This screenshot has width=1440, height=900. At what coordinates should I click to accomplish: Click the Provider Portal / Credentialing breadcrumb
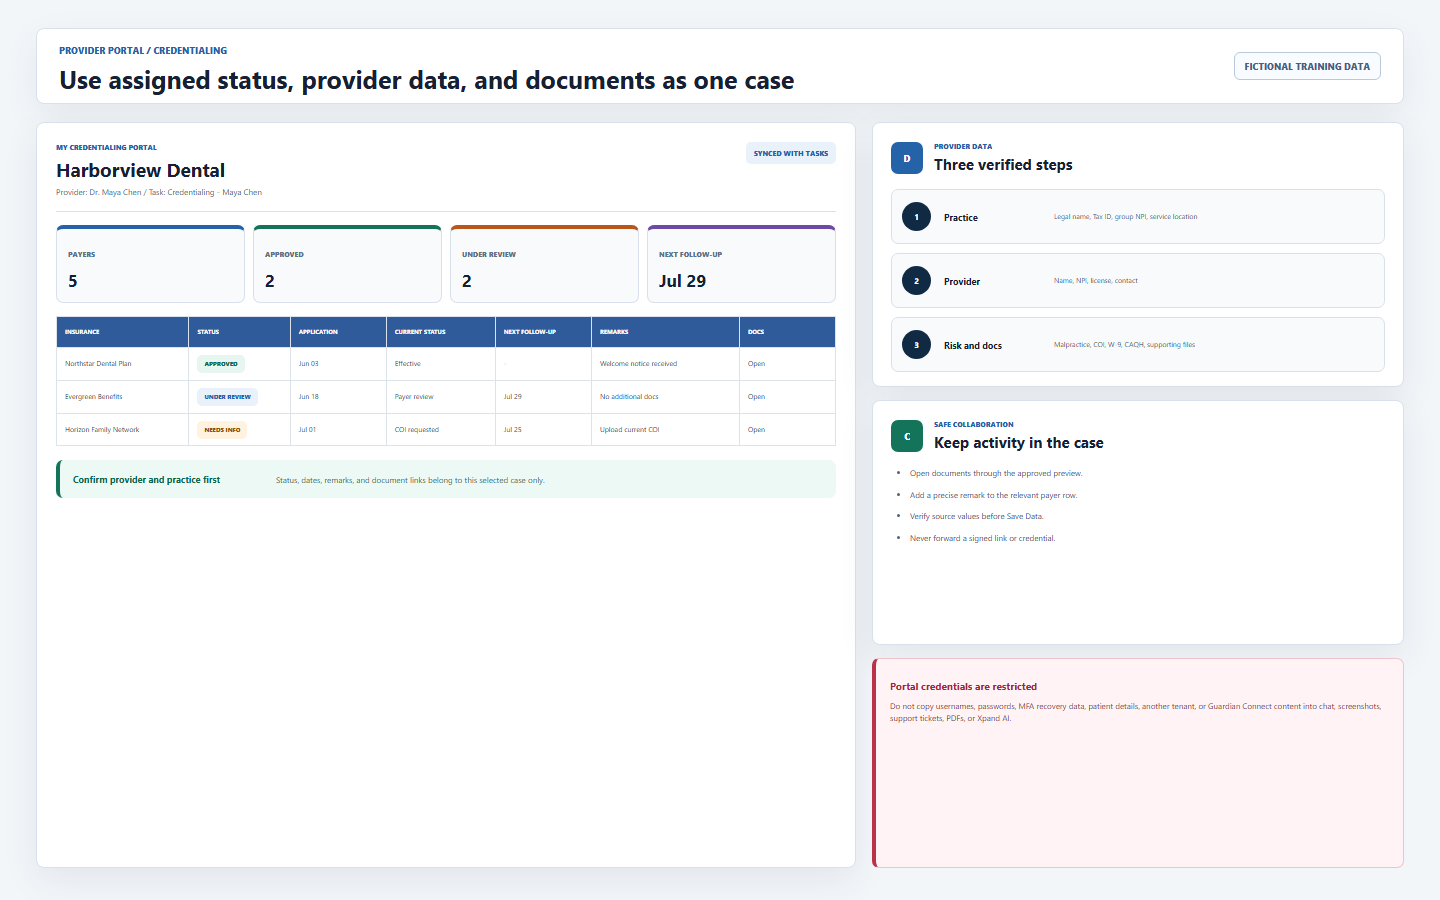click(x=143, y=50)
